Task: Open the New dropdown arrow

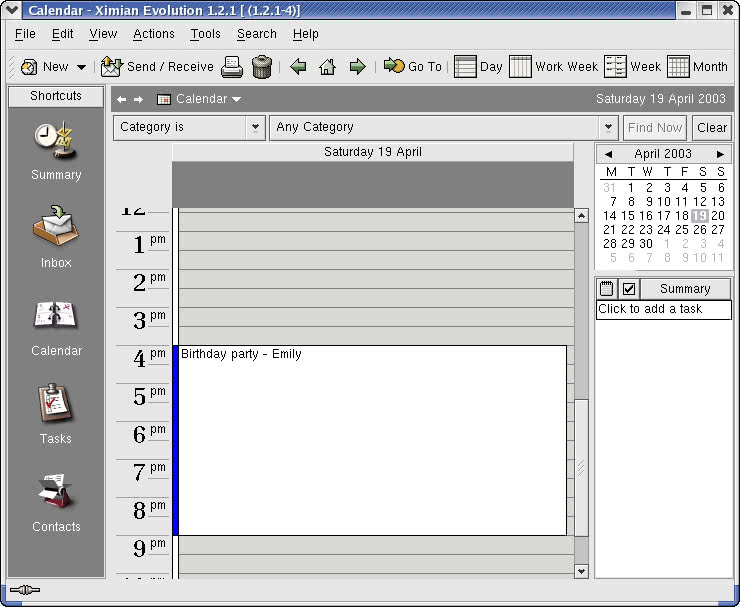Action: click(x=81, y=67)
